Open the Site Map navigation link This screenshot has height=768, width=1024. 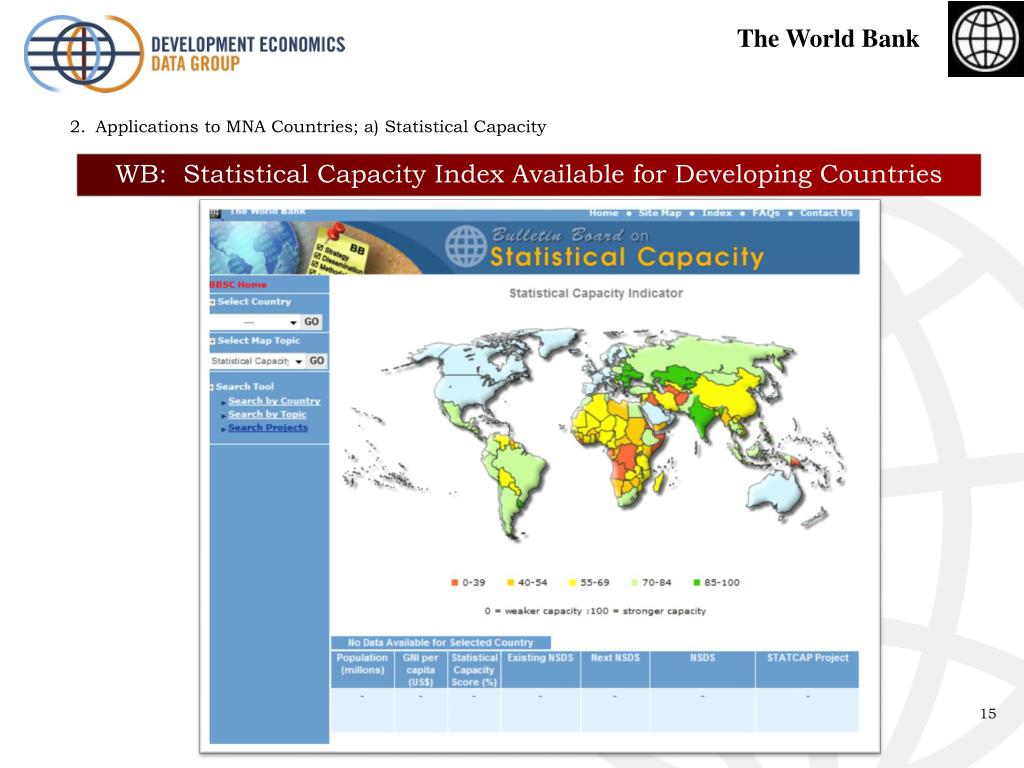pos(660,213)
